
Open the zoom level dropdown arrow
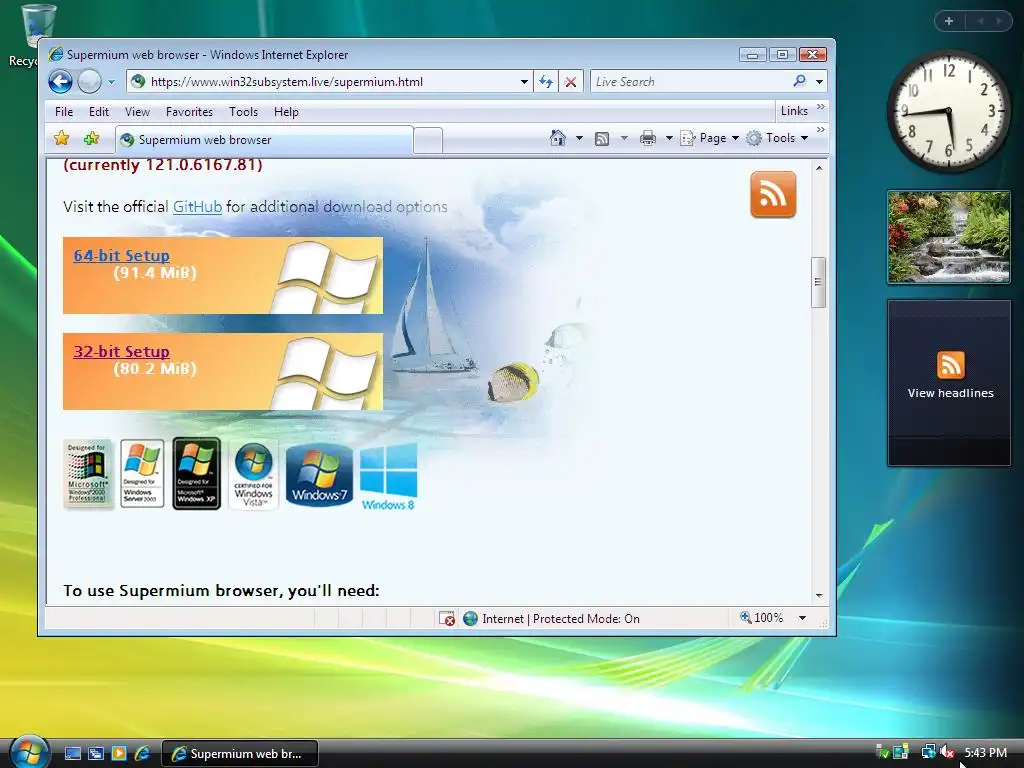click(803, 618)
